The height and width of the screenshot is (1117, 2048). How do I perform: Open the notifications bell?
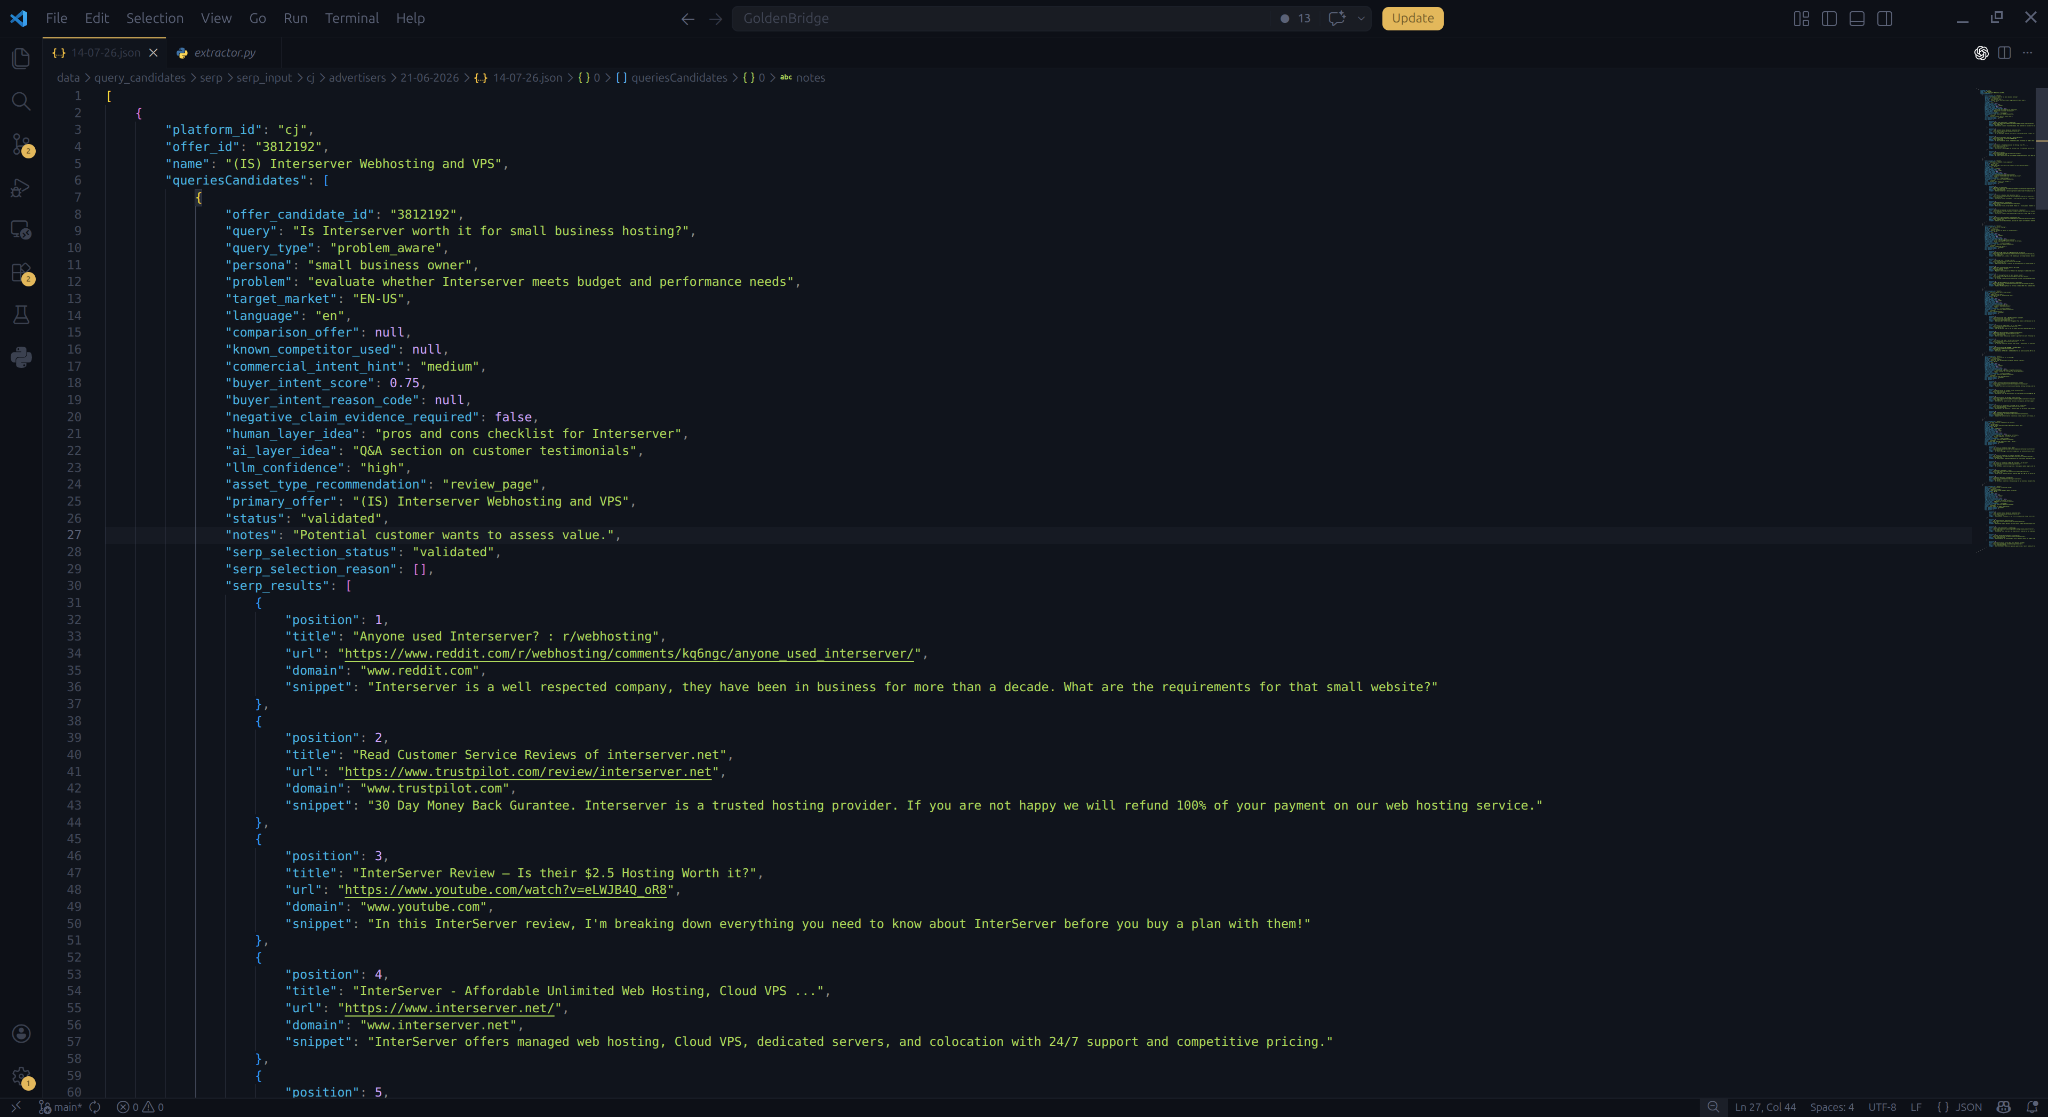coord(2032,1107)
